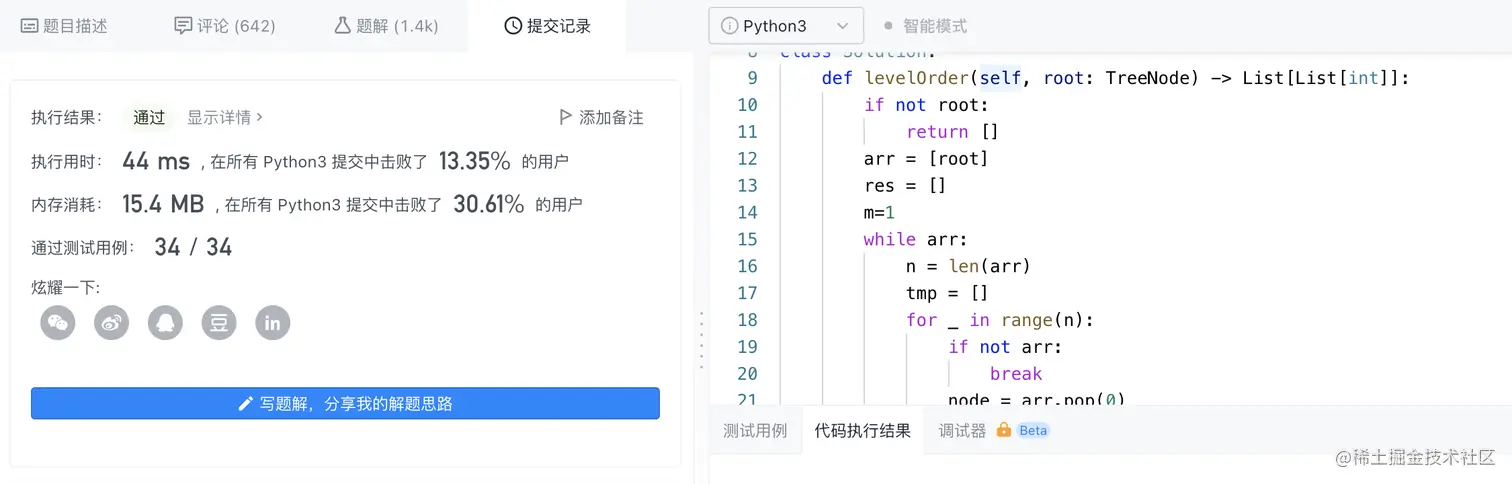Click the info icon in Python3 selector
Image resolution: width=1512 pixels, height=484 pixels.
tap(730, 26)
